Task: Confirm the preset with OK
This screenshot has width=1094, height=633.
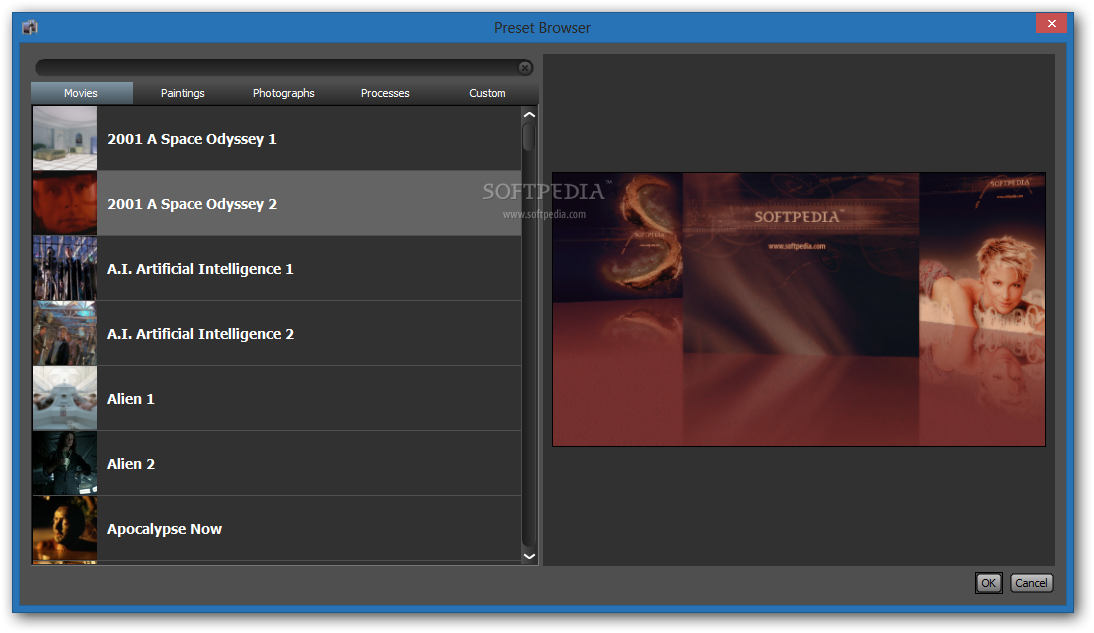Action: [x=989, y=583]
